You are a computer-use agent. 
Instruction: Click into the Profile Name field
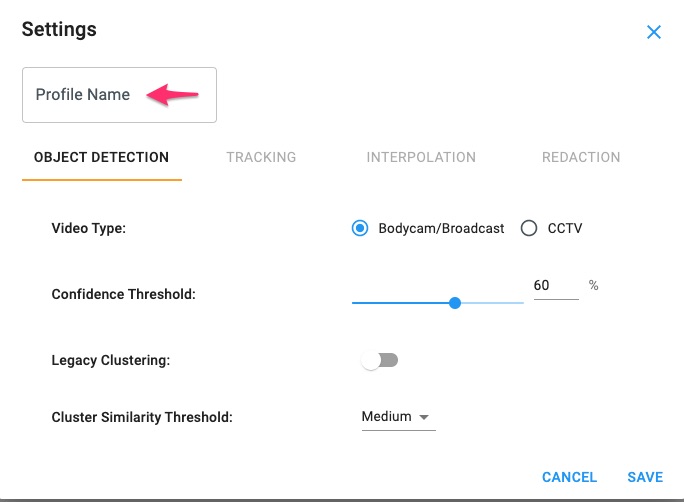[119, 95]
